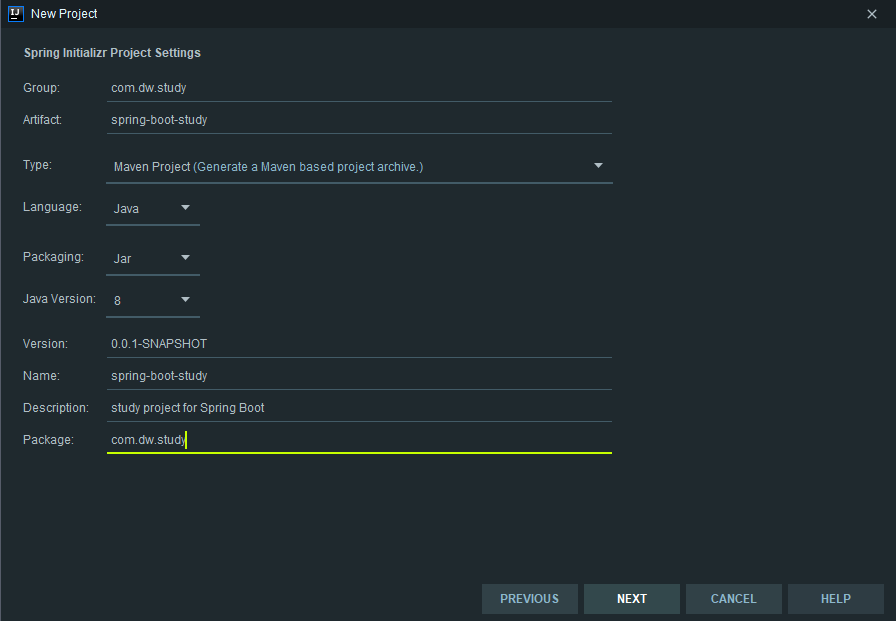Click the Spring Initializr Project Settings heading
This screenshot has width=896, height=621.
point(112,53)
